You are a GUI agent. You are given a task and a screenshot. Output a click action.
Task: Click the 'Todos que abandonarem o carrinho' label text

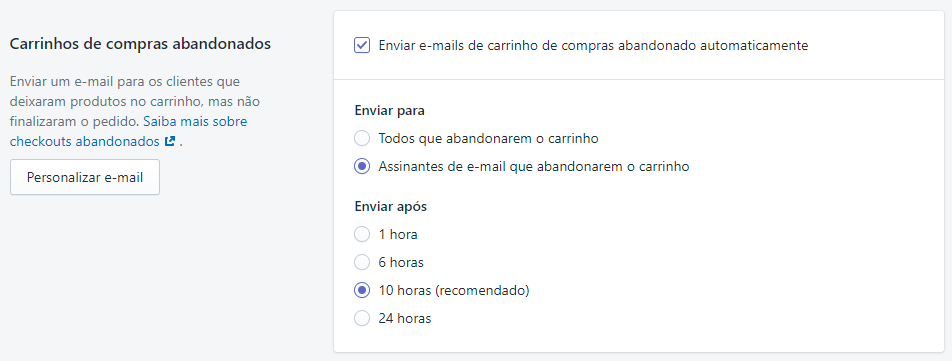click(x=489, y=138)
